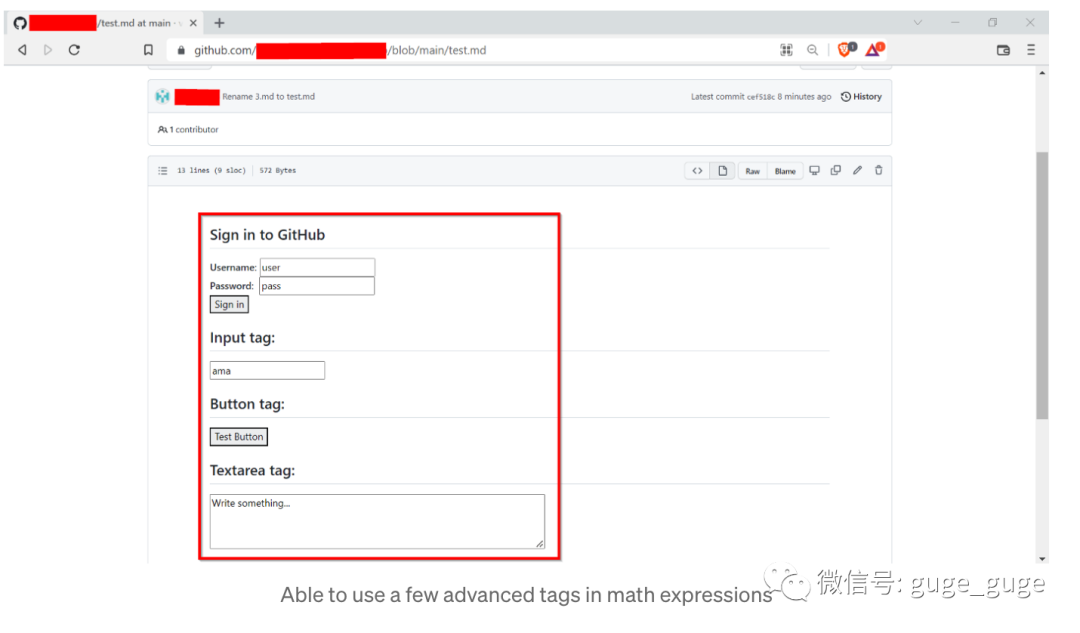Open the 'Rename 3.md to test.md' commit message

pos(268,96)
